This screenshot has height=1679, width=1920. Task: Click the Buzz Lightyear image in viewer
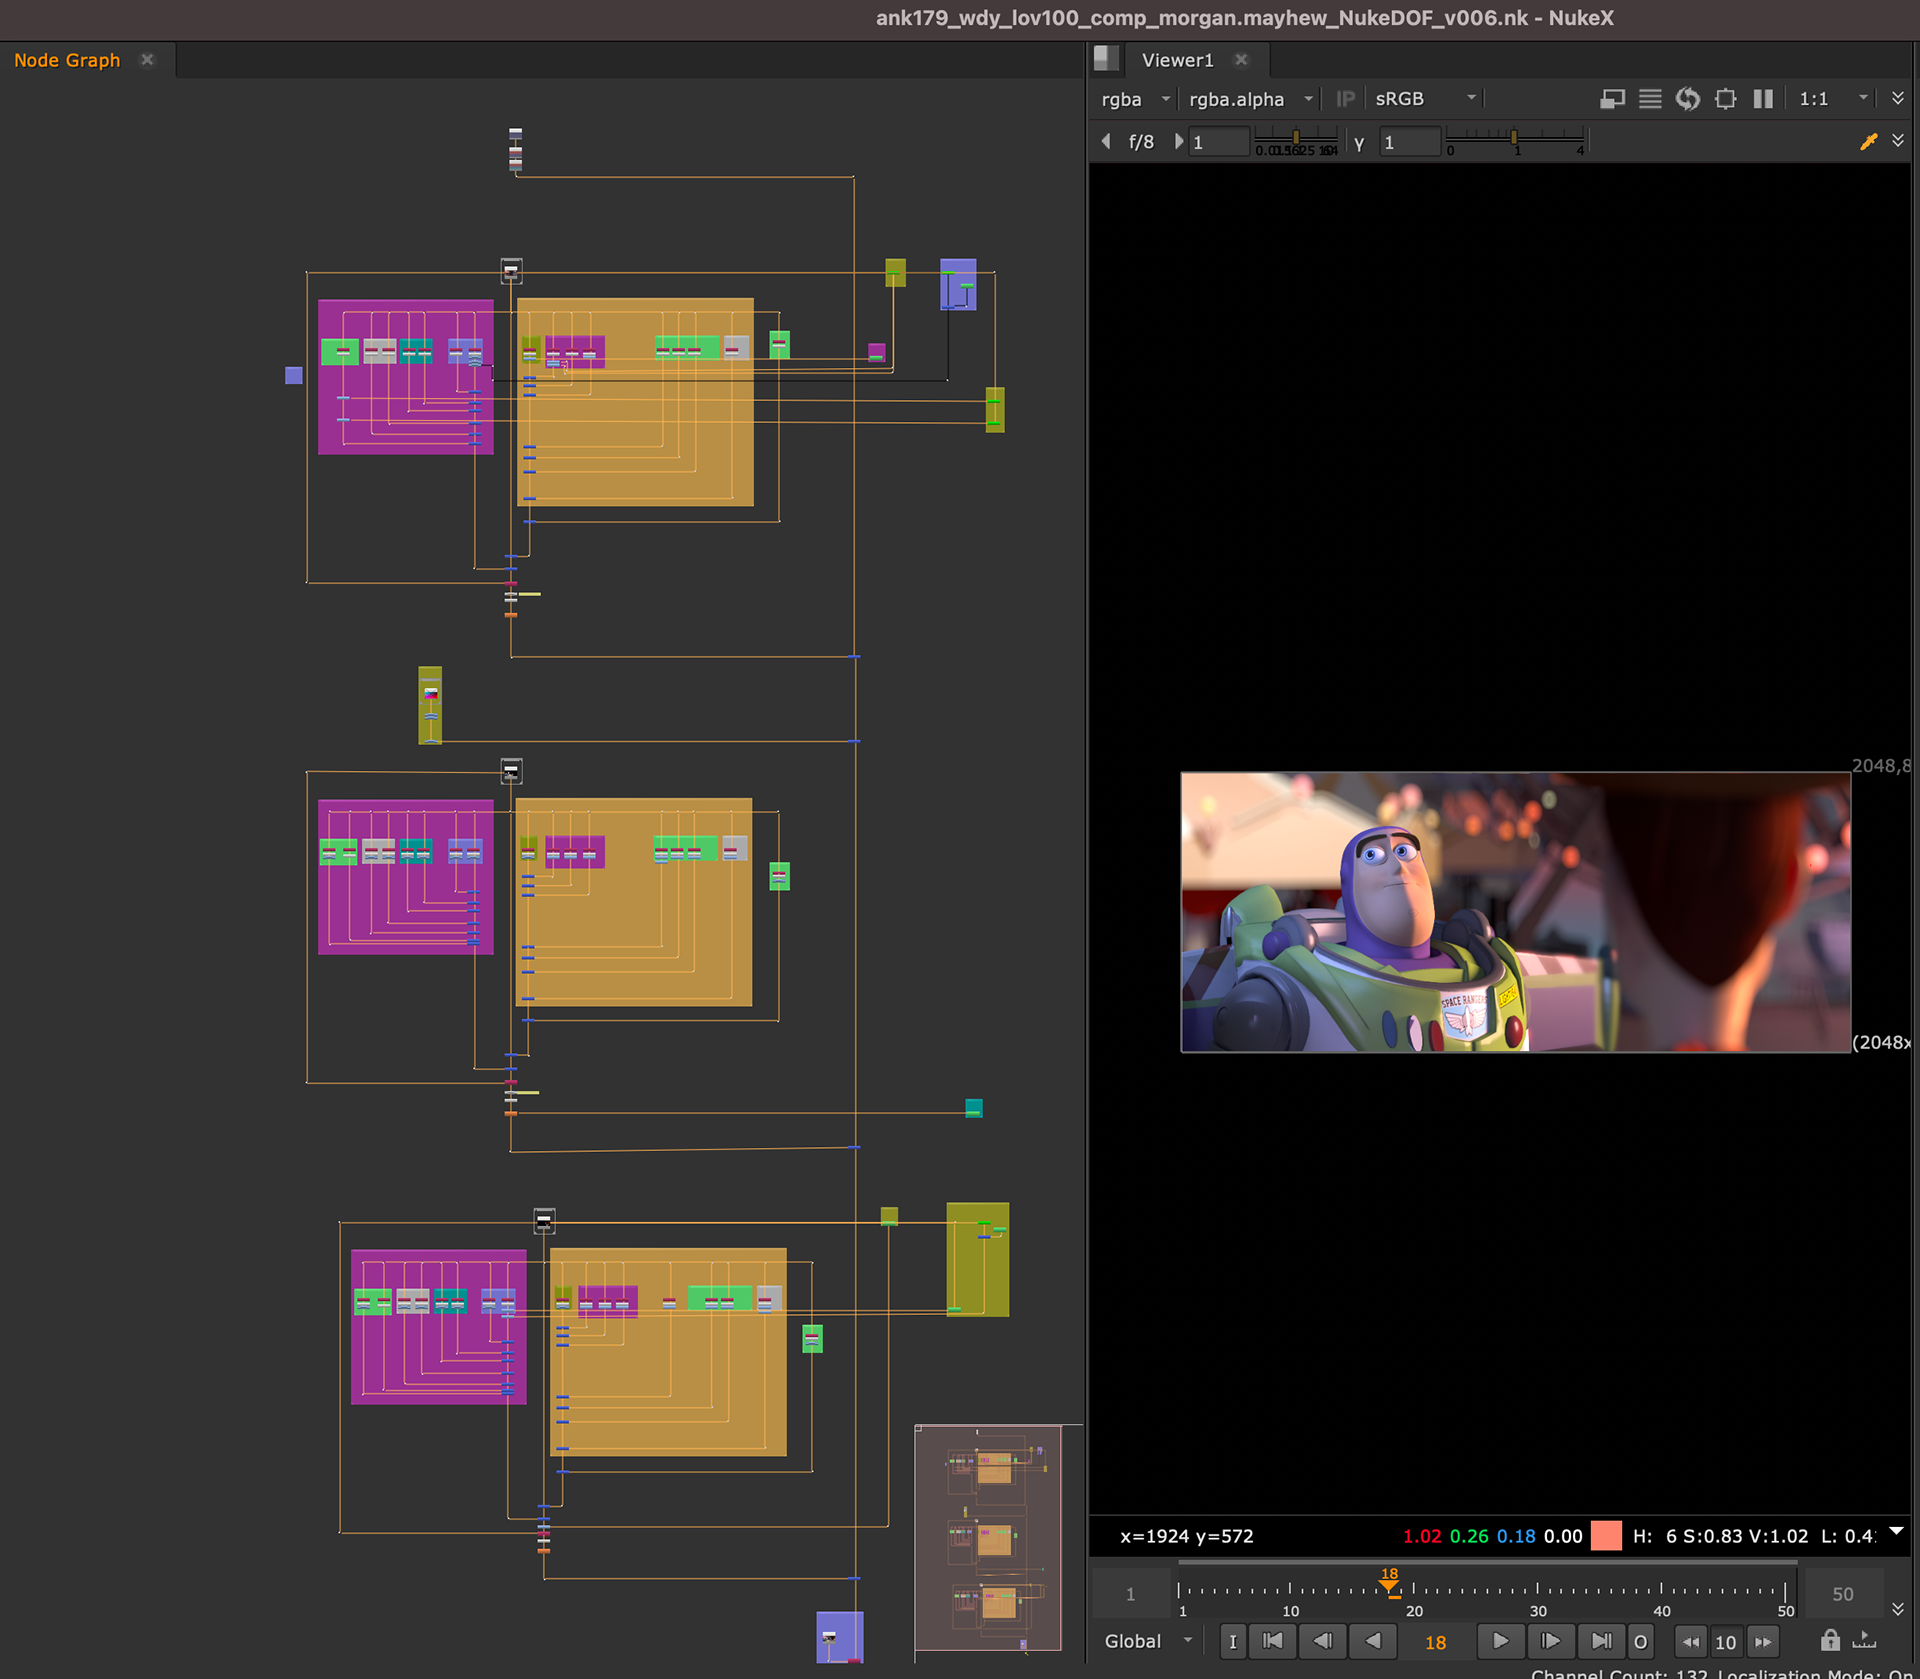pyautogui.click(x=1515, y=911)
